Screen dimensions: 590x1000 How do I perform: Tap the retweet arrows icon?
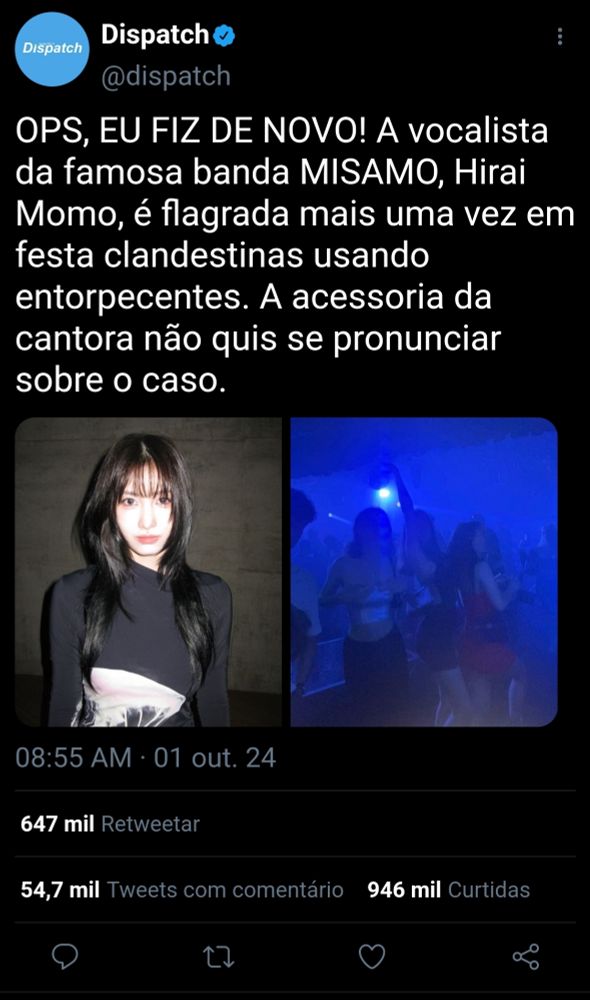(218, 957)
